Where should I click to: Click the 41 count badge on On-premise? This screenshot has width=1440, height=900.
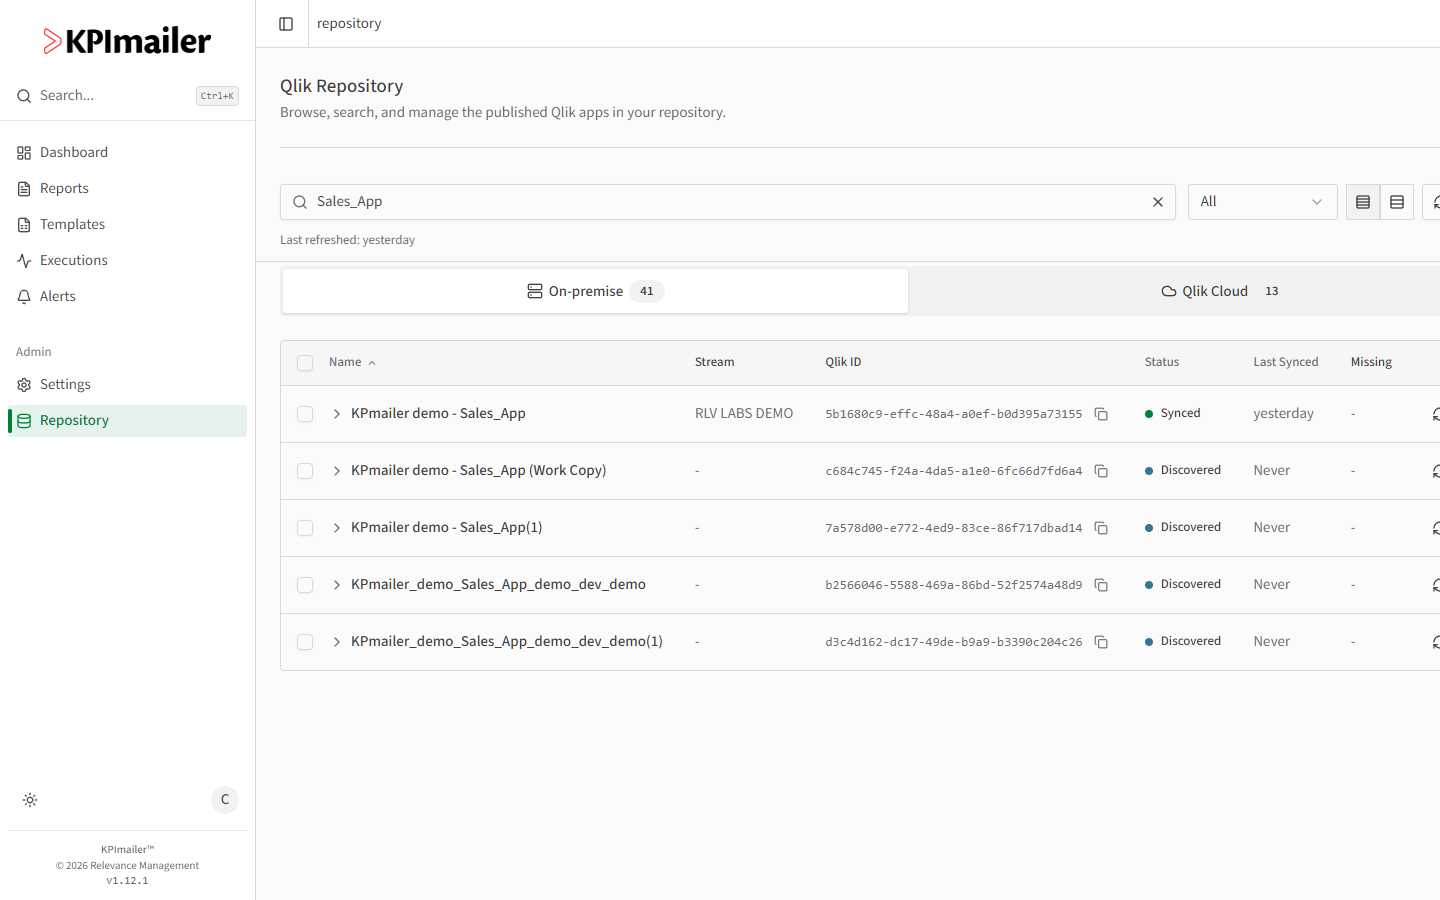[647, 291]
